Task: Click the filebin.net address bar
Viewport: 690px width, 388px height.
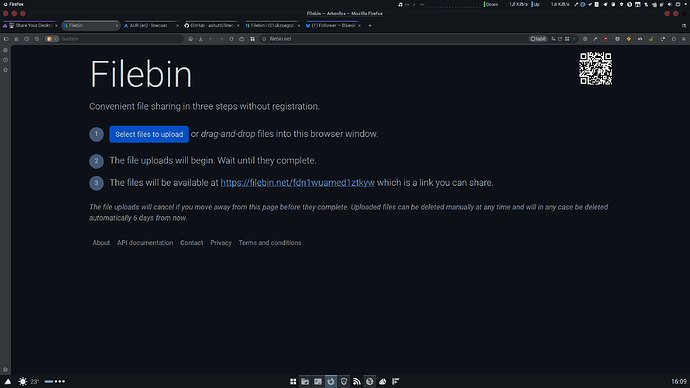Action: click(396, 39)
